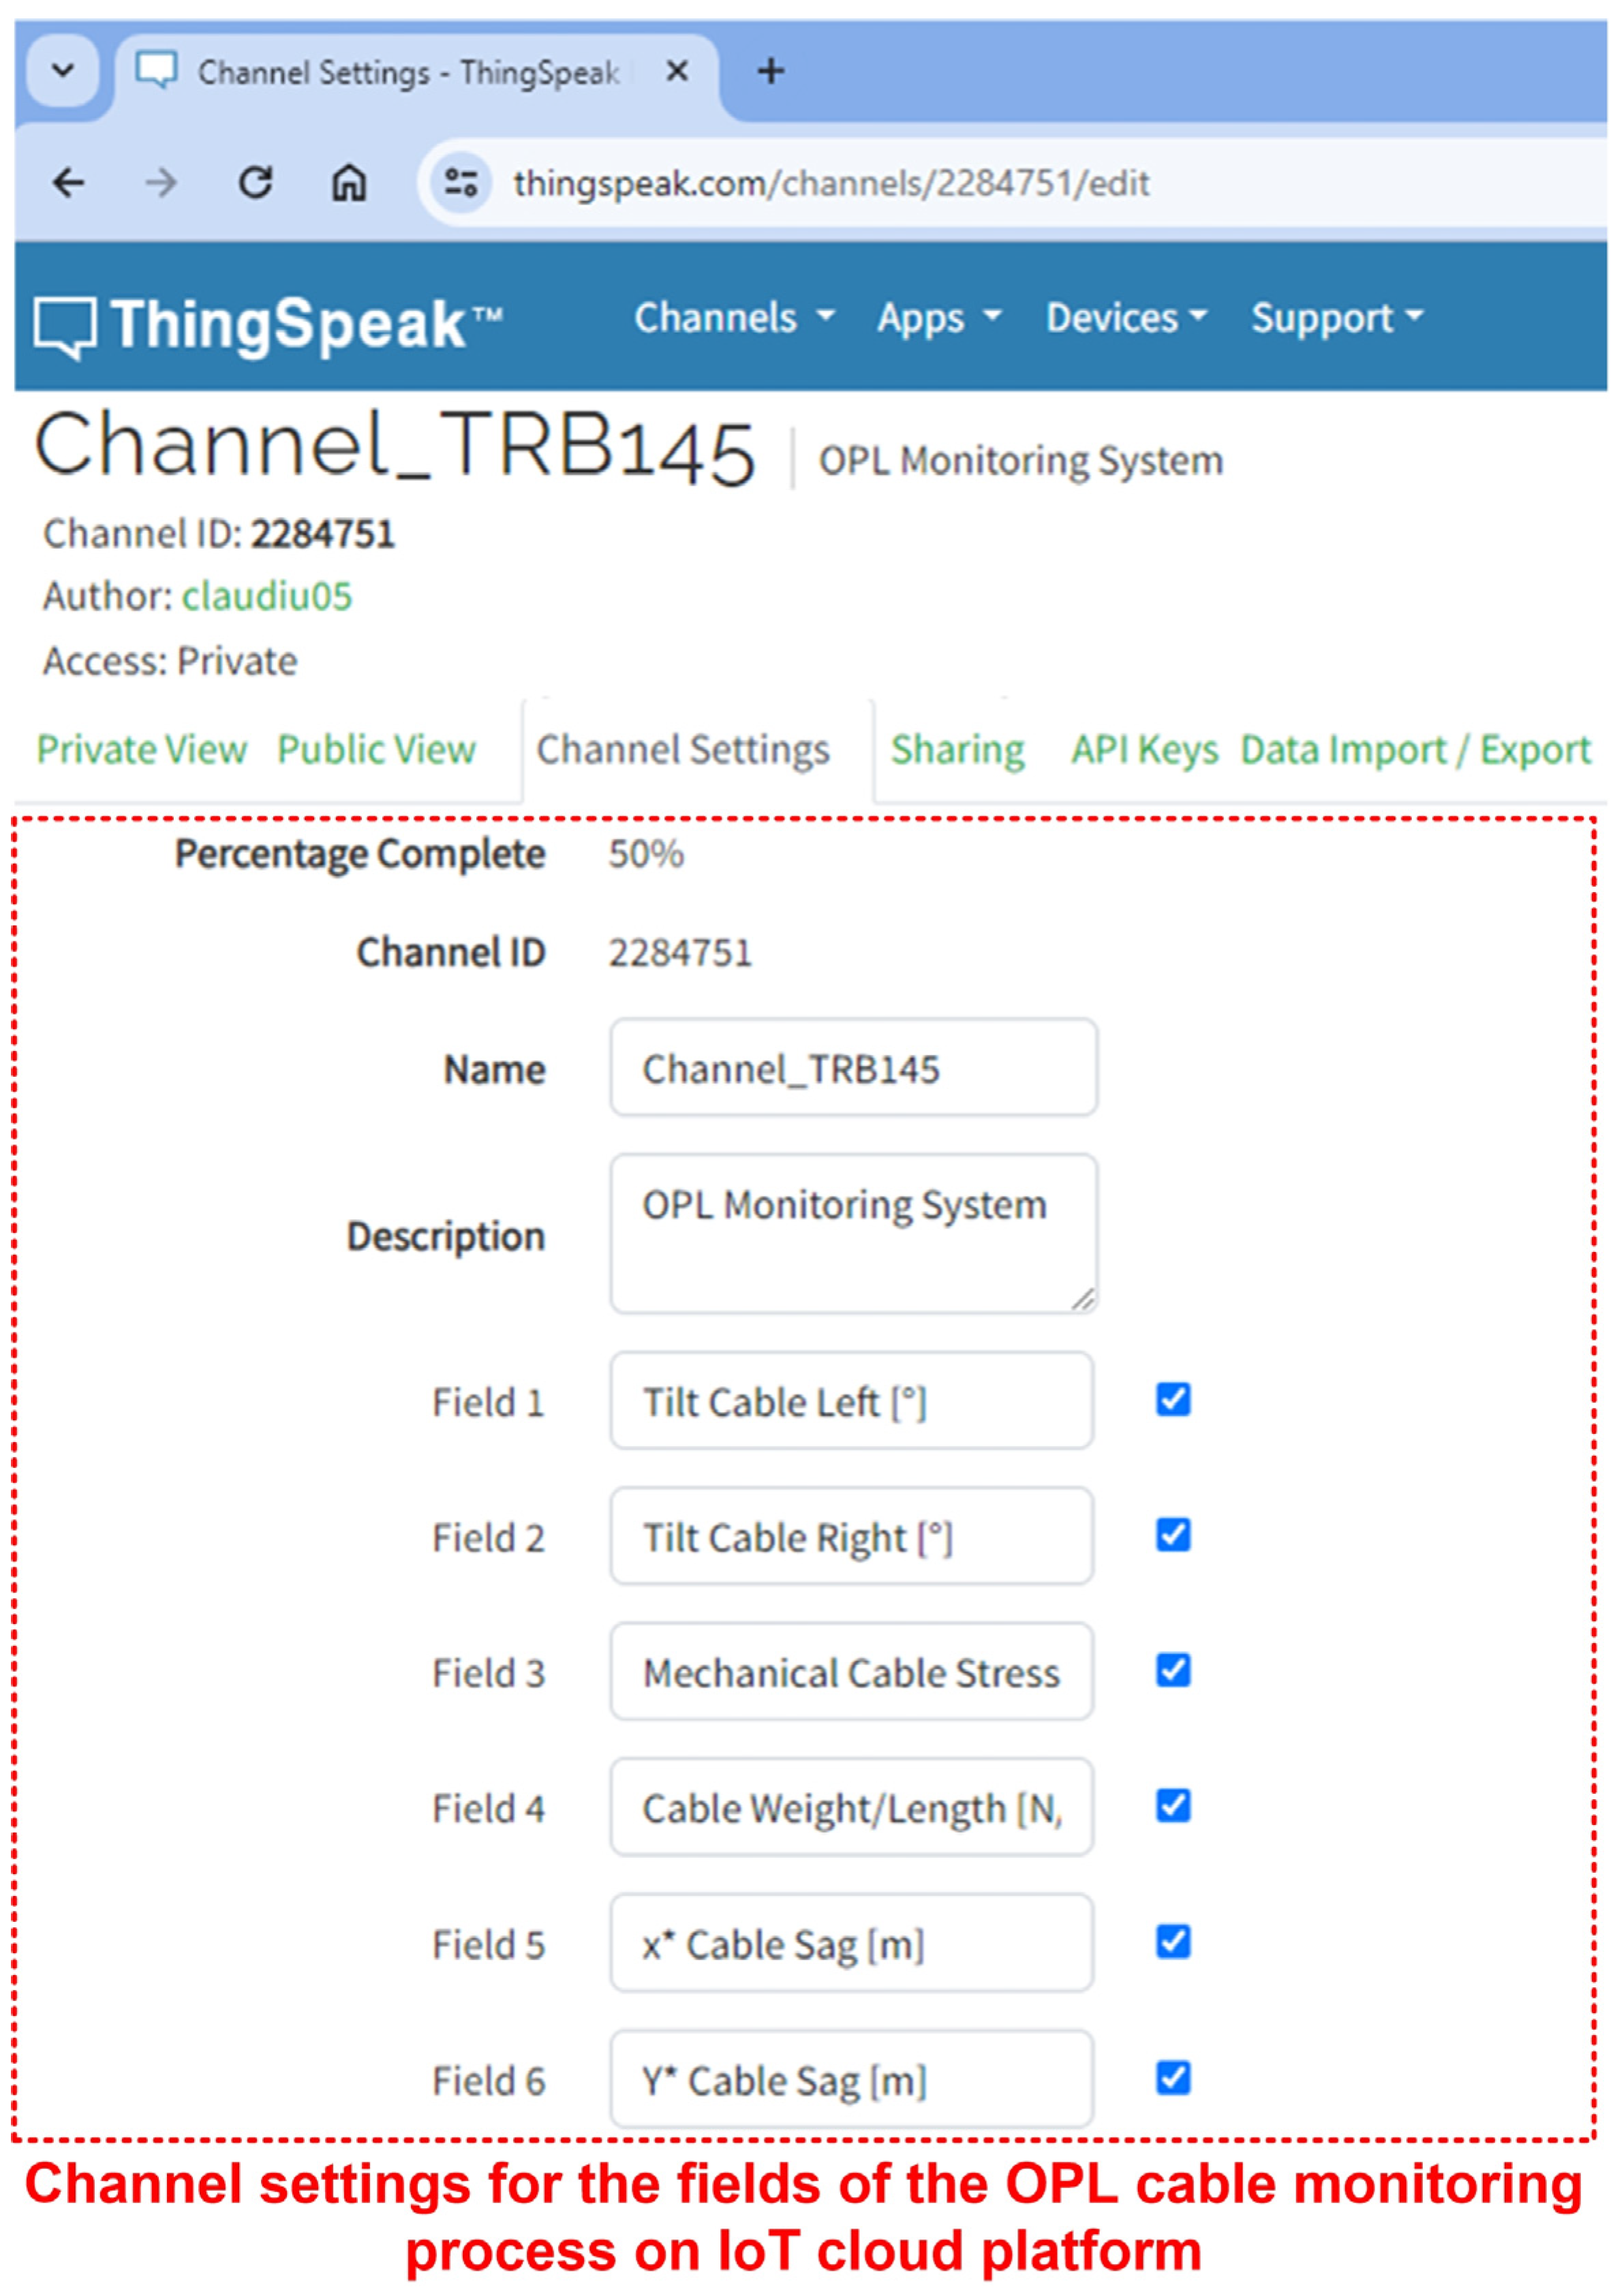The width and height of the screenshot is (1615, 2296).
Task: Open the Apps dropdown menu
Action: coord(938,318)
